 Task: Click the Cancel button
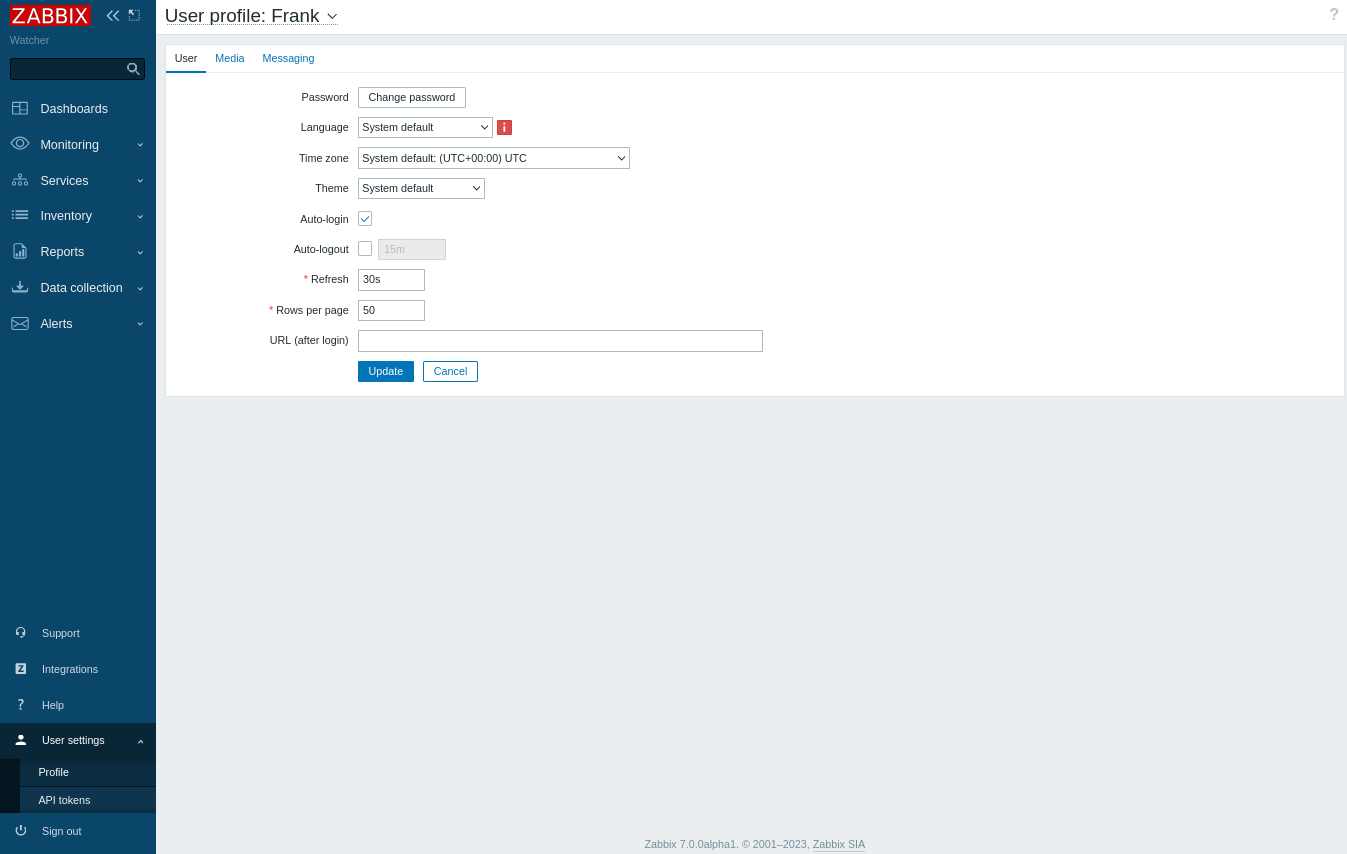[x=450, y=372]
